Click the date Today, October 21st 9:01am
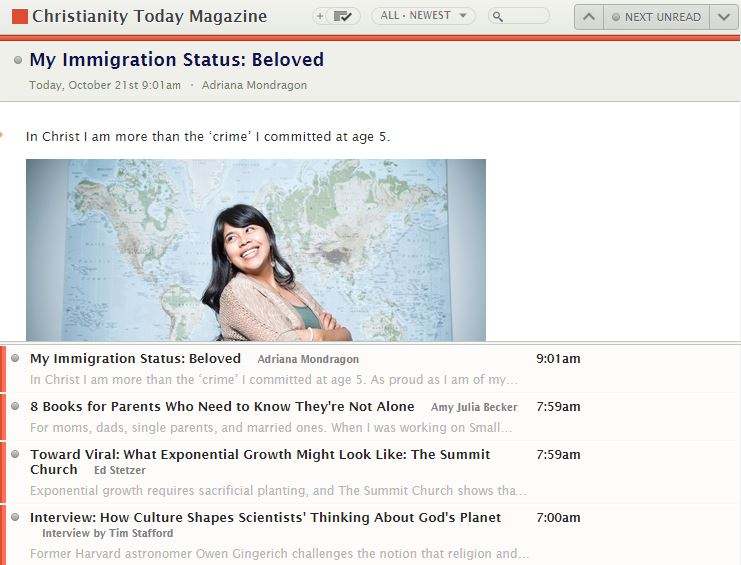The image size is (741, 565). click(x=105, y=85)
